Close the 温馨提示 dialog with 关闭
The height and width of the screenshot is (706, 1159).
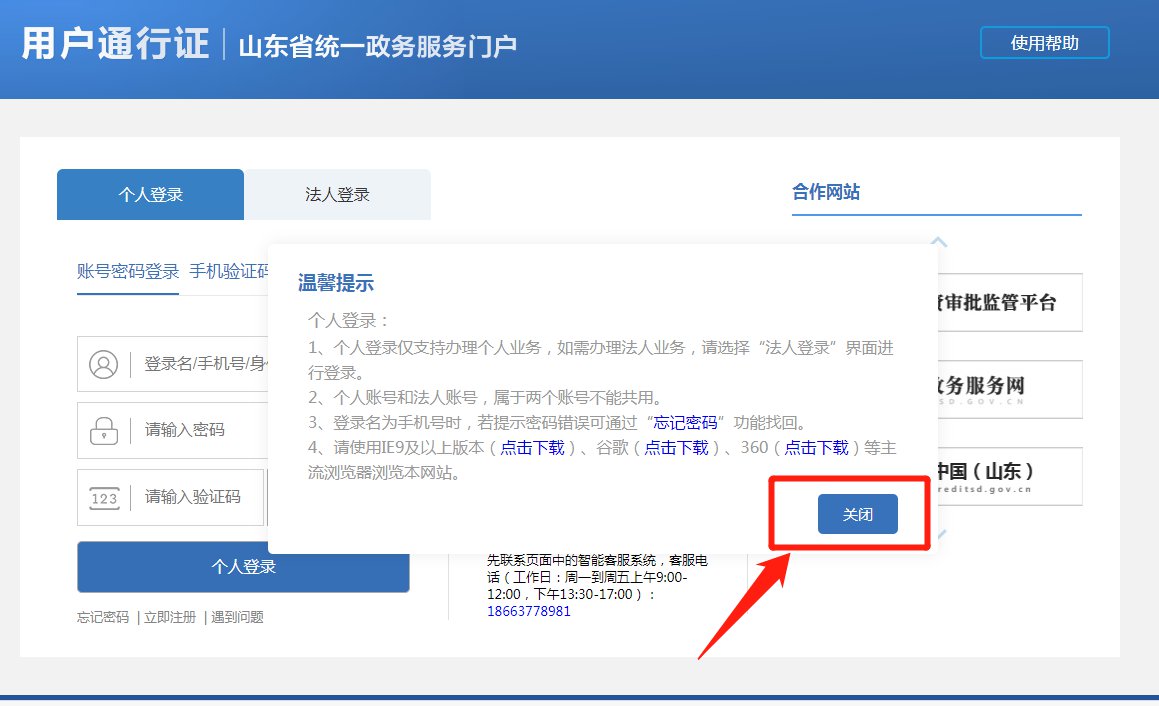point(857,514)
